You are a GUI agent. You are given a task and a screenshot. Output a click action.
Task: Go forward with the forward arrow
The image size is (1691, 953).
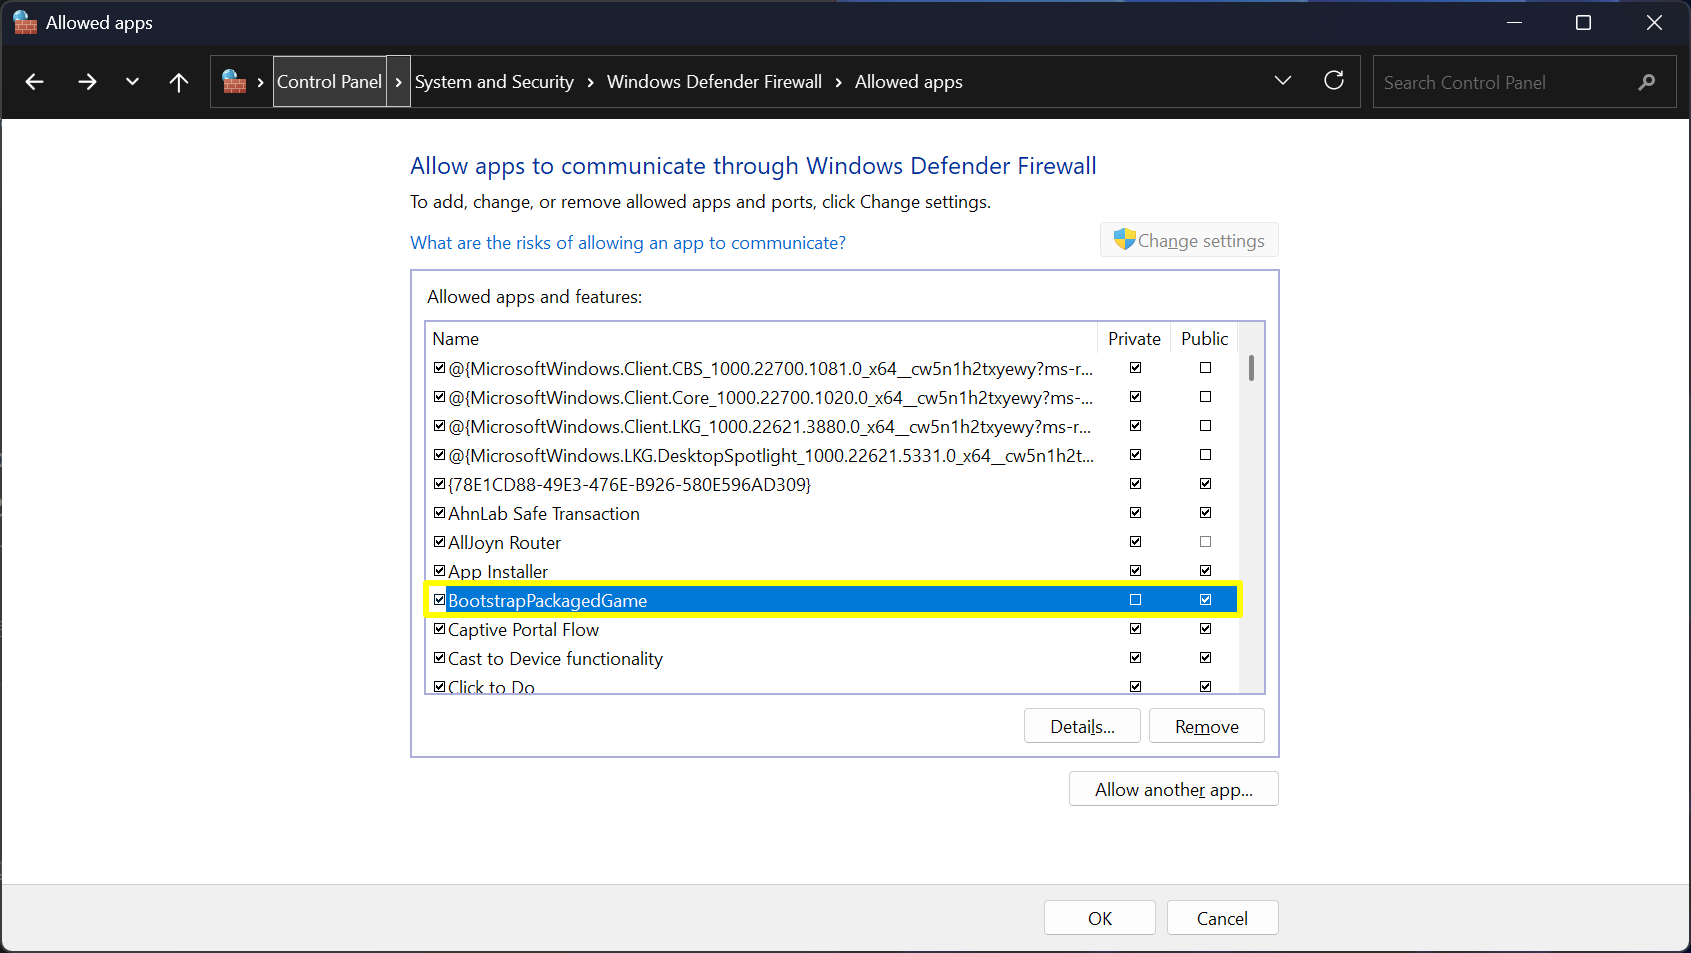pyautogui.click(x=87, y=82)
